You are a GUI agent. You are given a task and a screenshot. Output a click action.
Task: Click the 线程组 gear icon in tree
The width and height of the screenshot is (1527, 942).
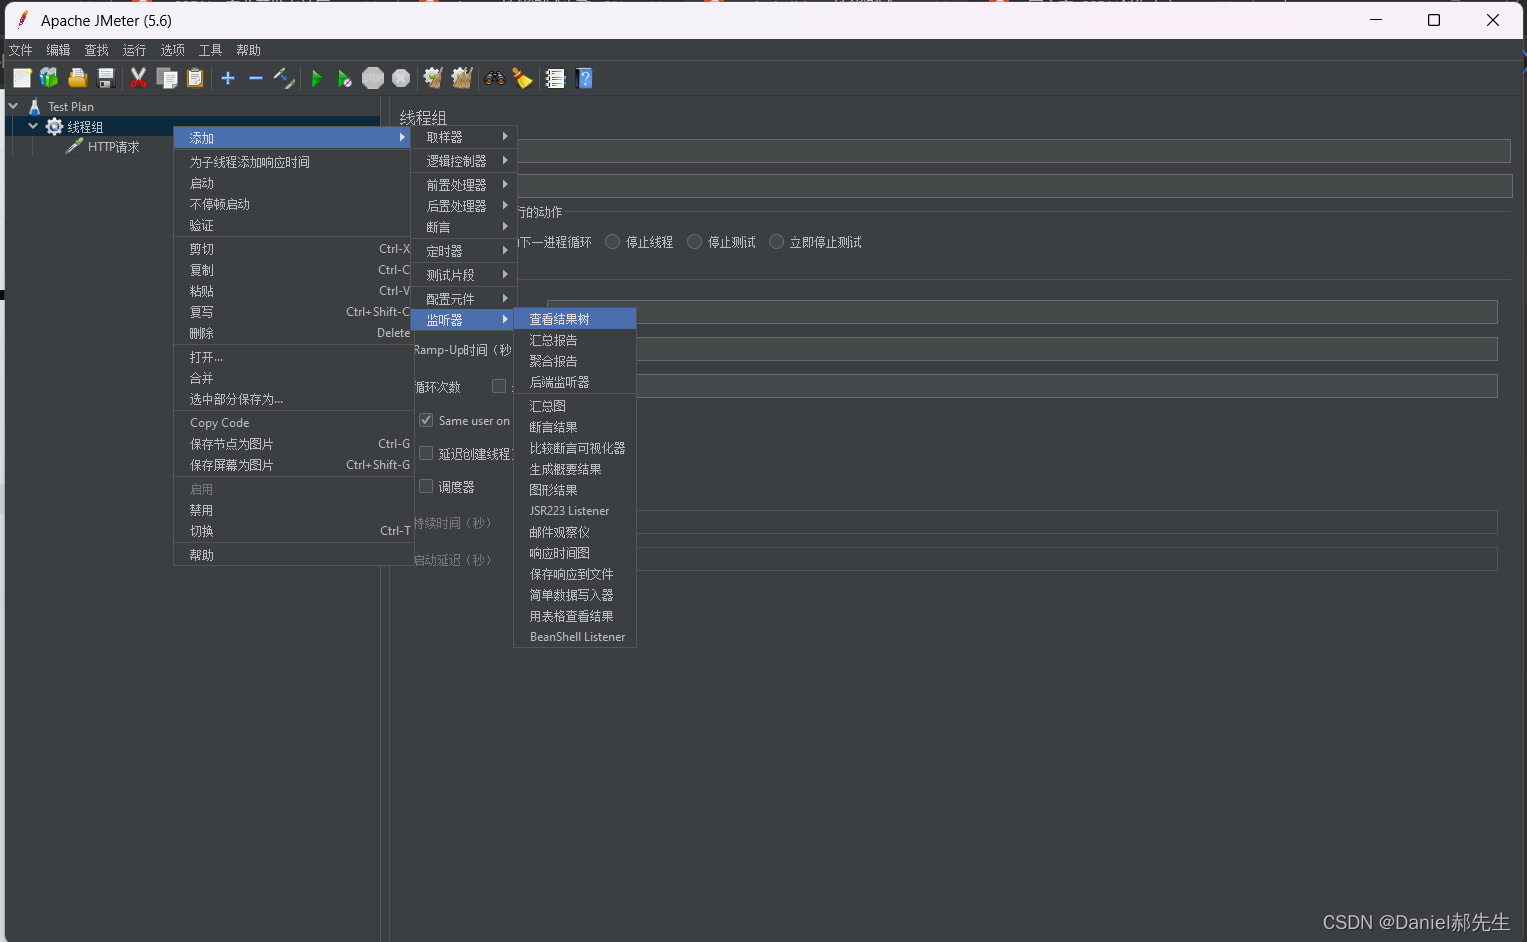[x=54, y=126]
